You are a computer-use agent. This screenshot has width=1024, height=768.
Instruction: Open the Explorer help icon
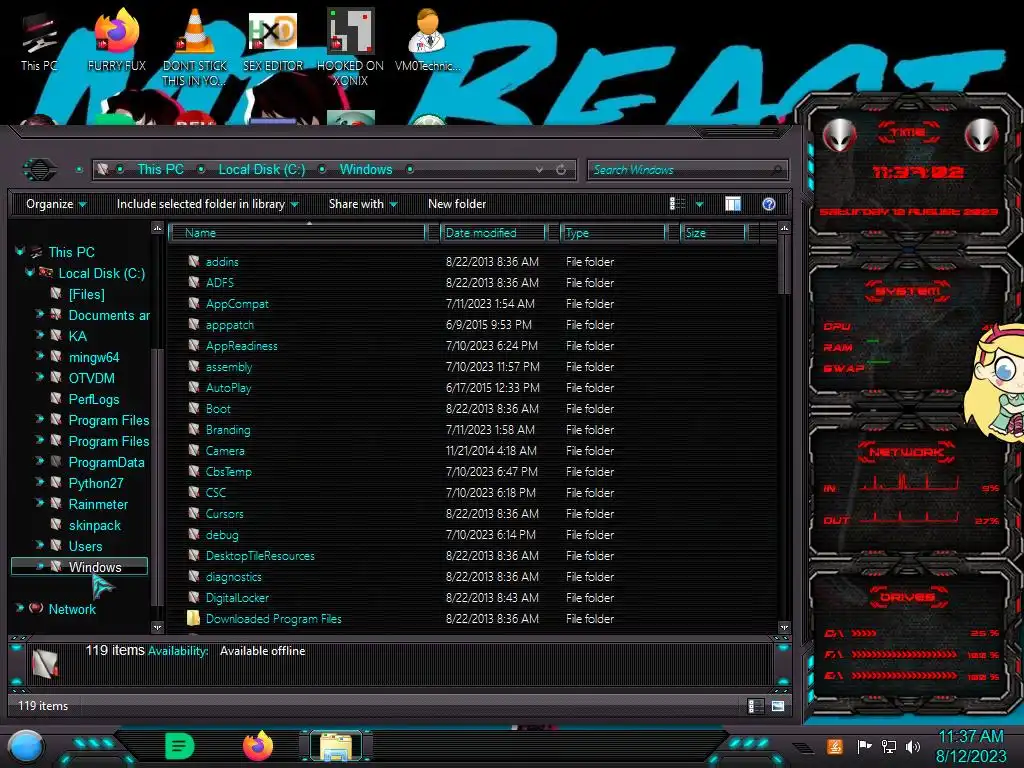click(x=769, y=204)
